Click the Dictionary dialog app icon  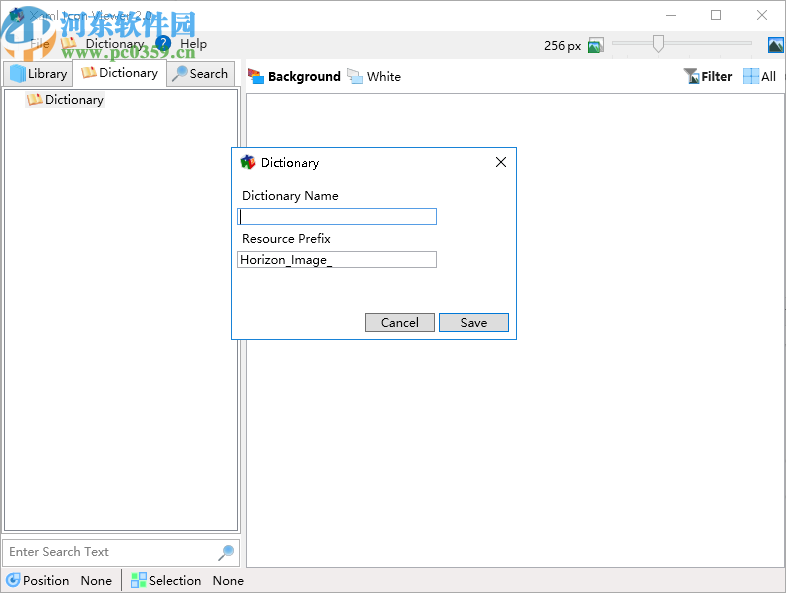click(248, 162)
